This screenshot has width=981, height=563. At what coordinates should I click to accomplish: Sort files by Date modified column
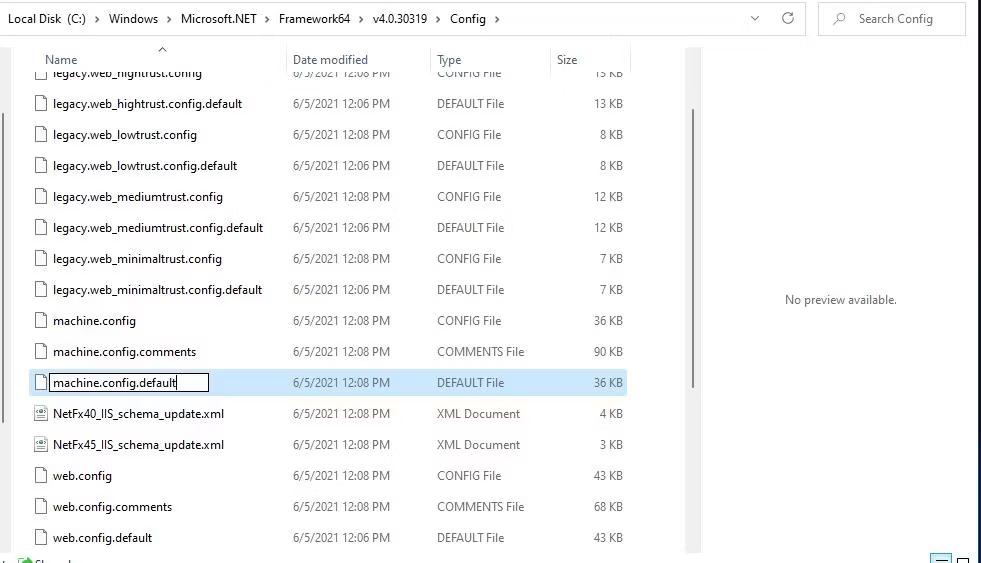coord(330,60)
